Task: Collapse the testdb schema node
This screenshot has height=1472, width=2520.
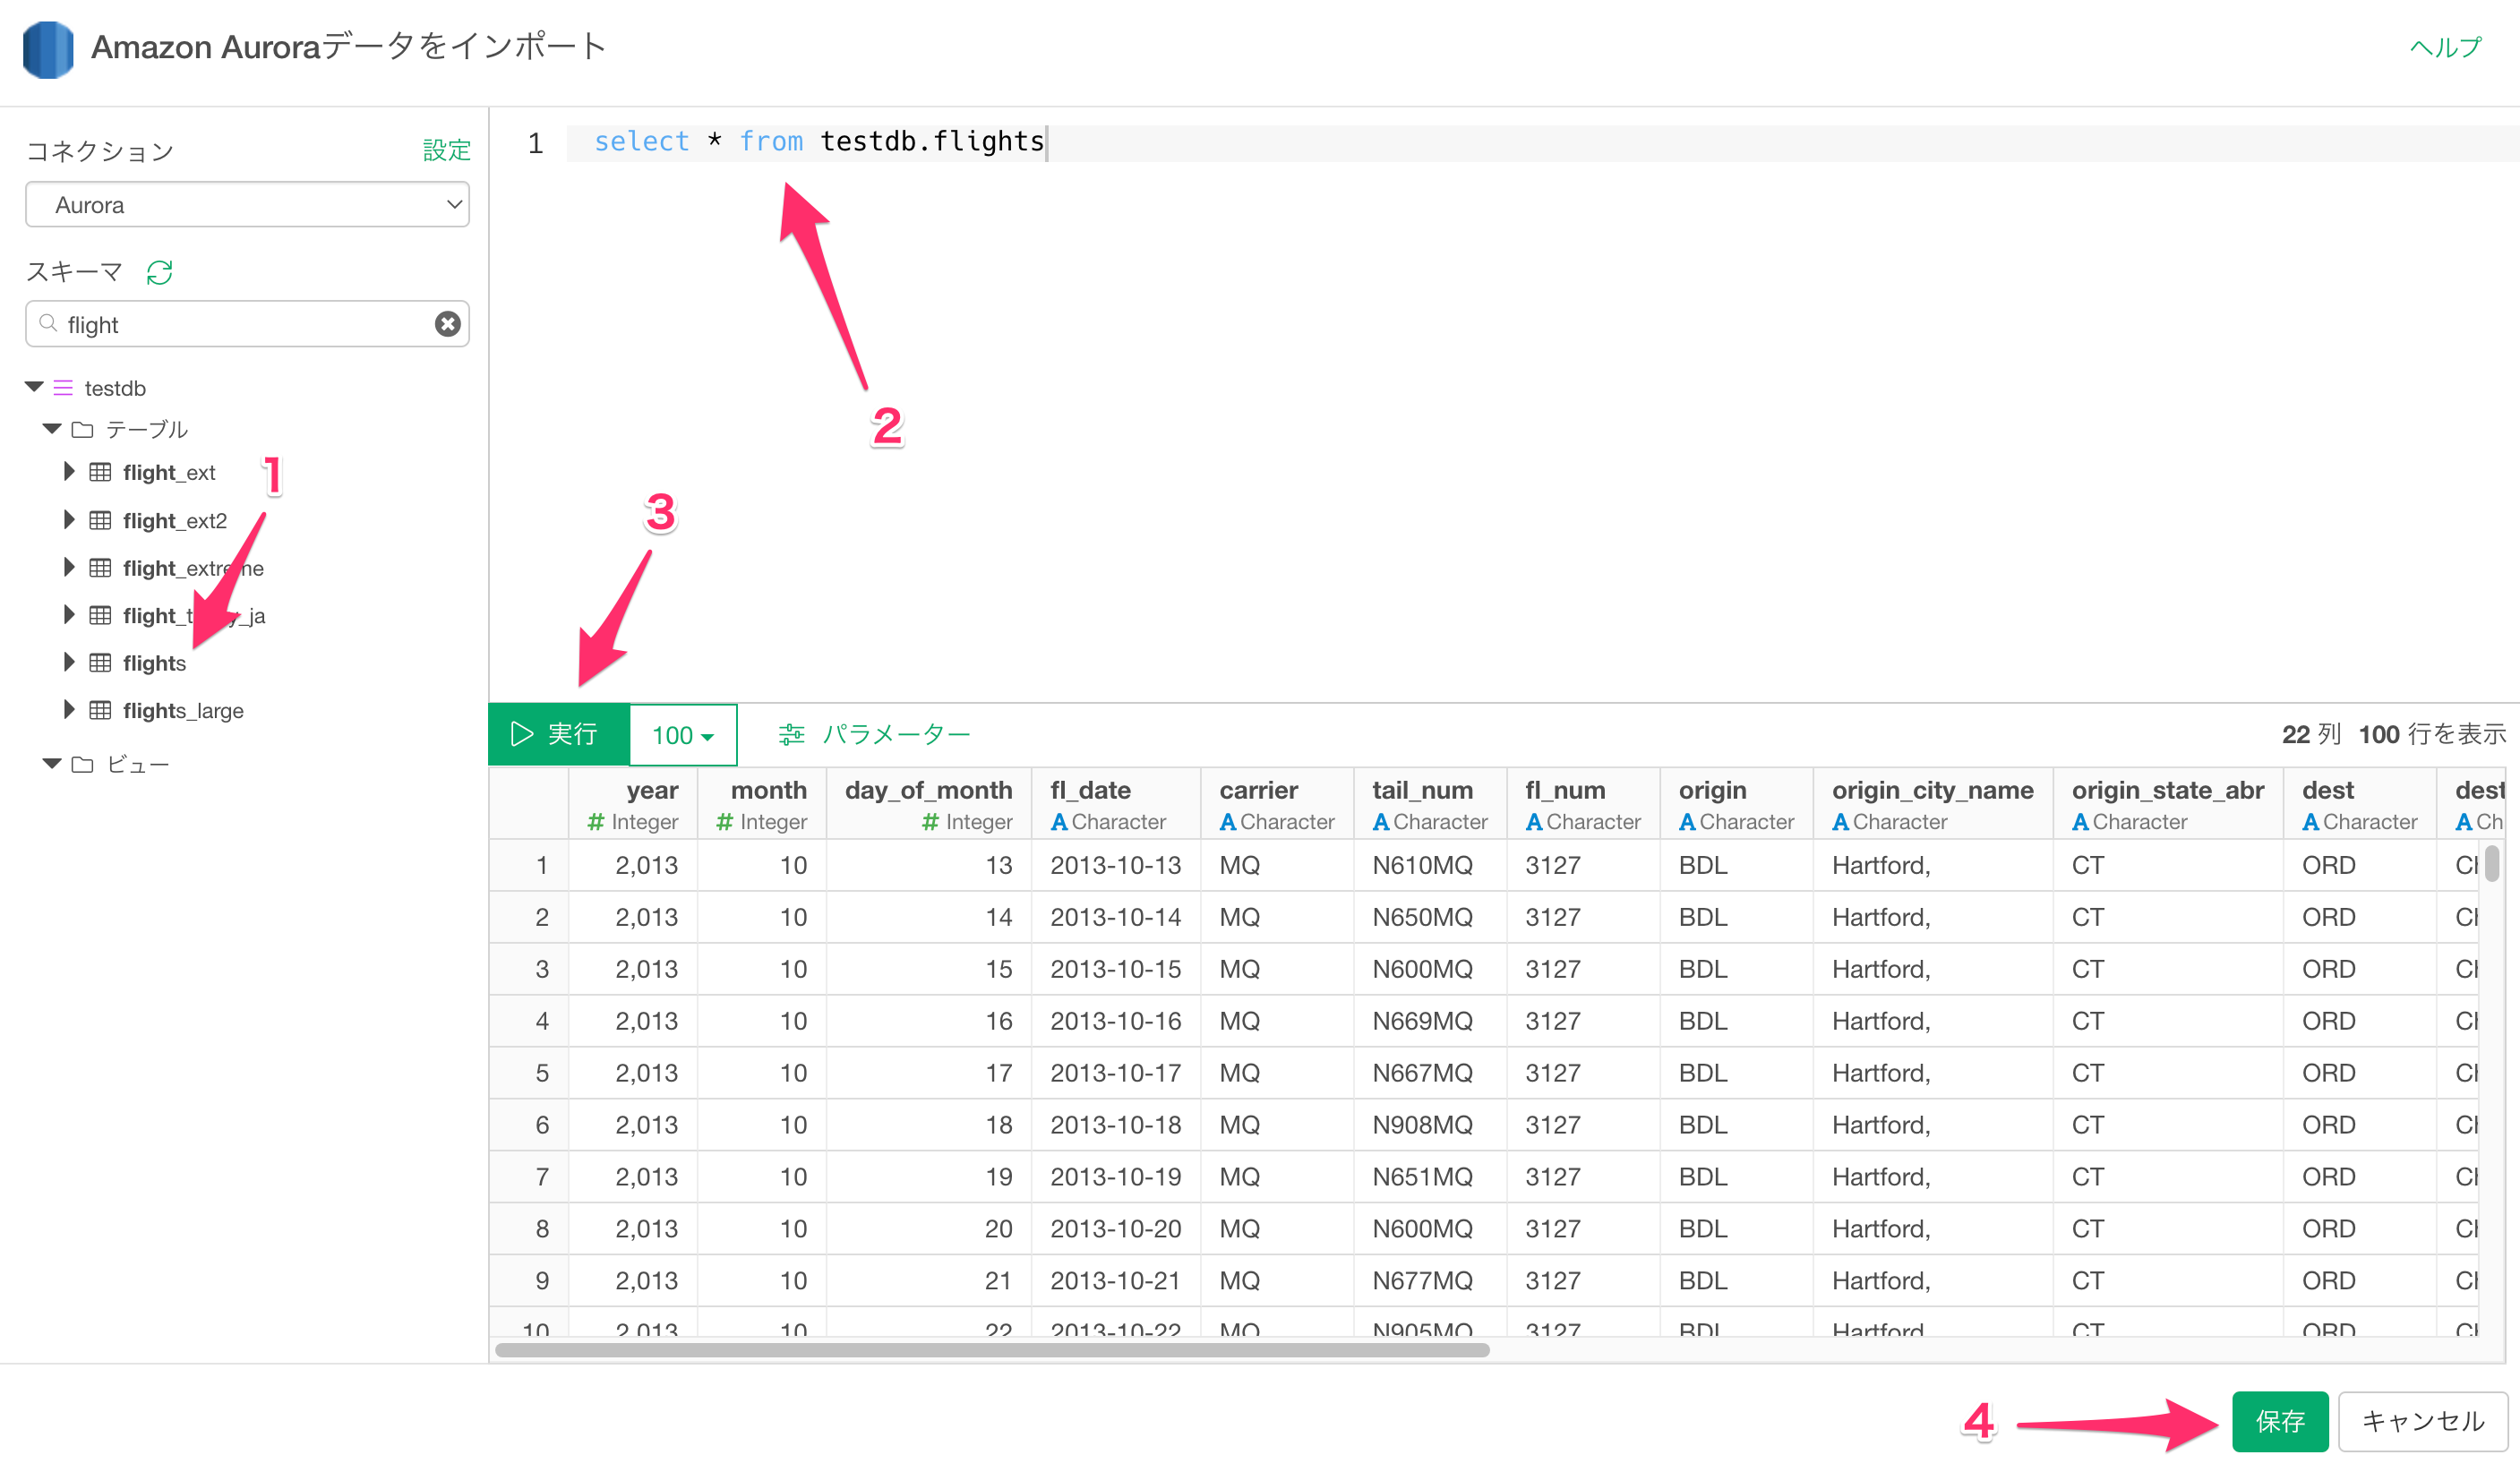Action: [34, 387]
